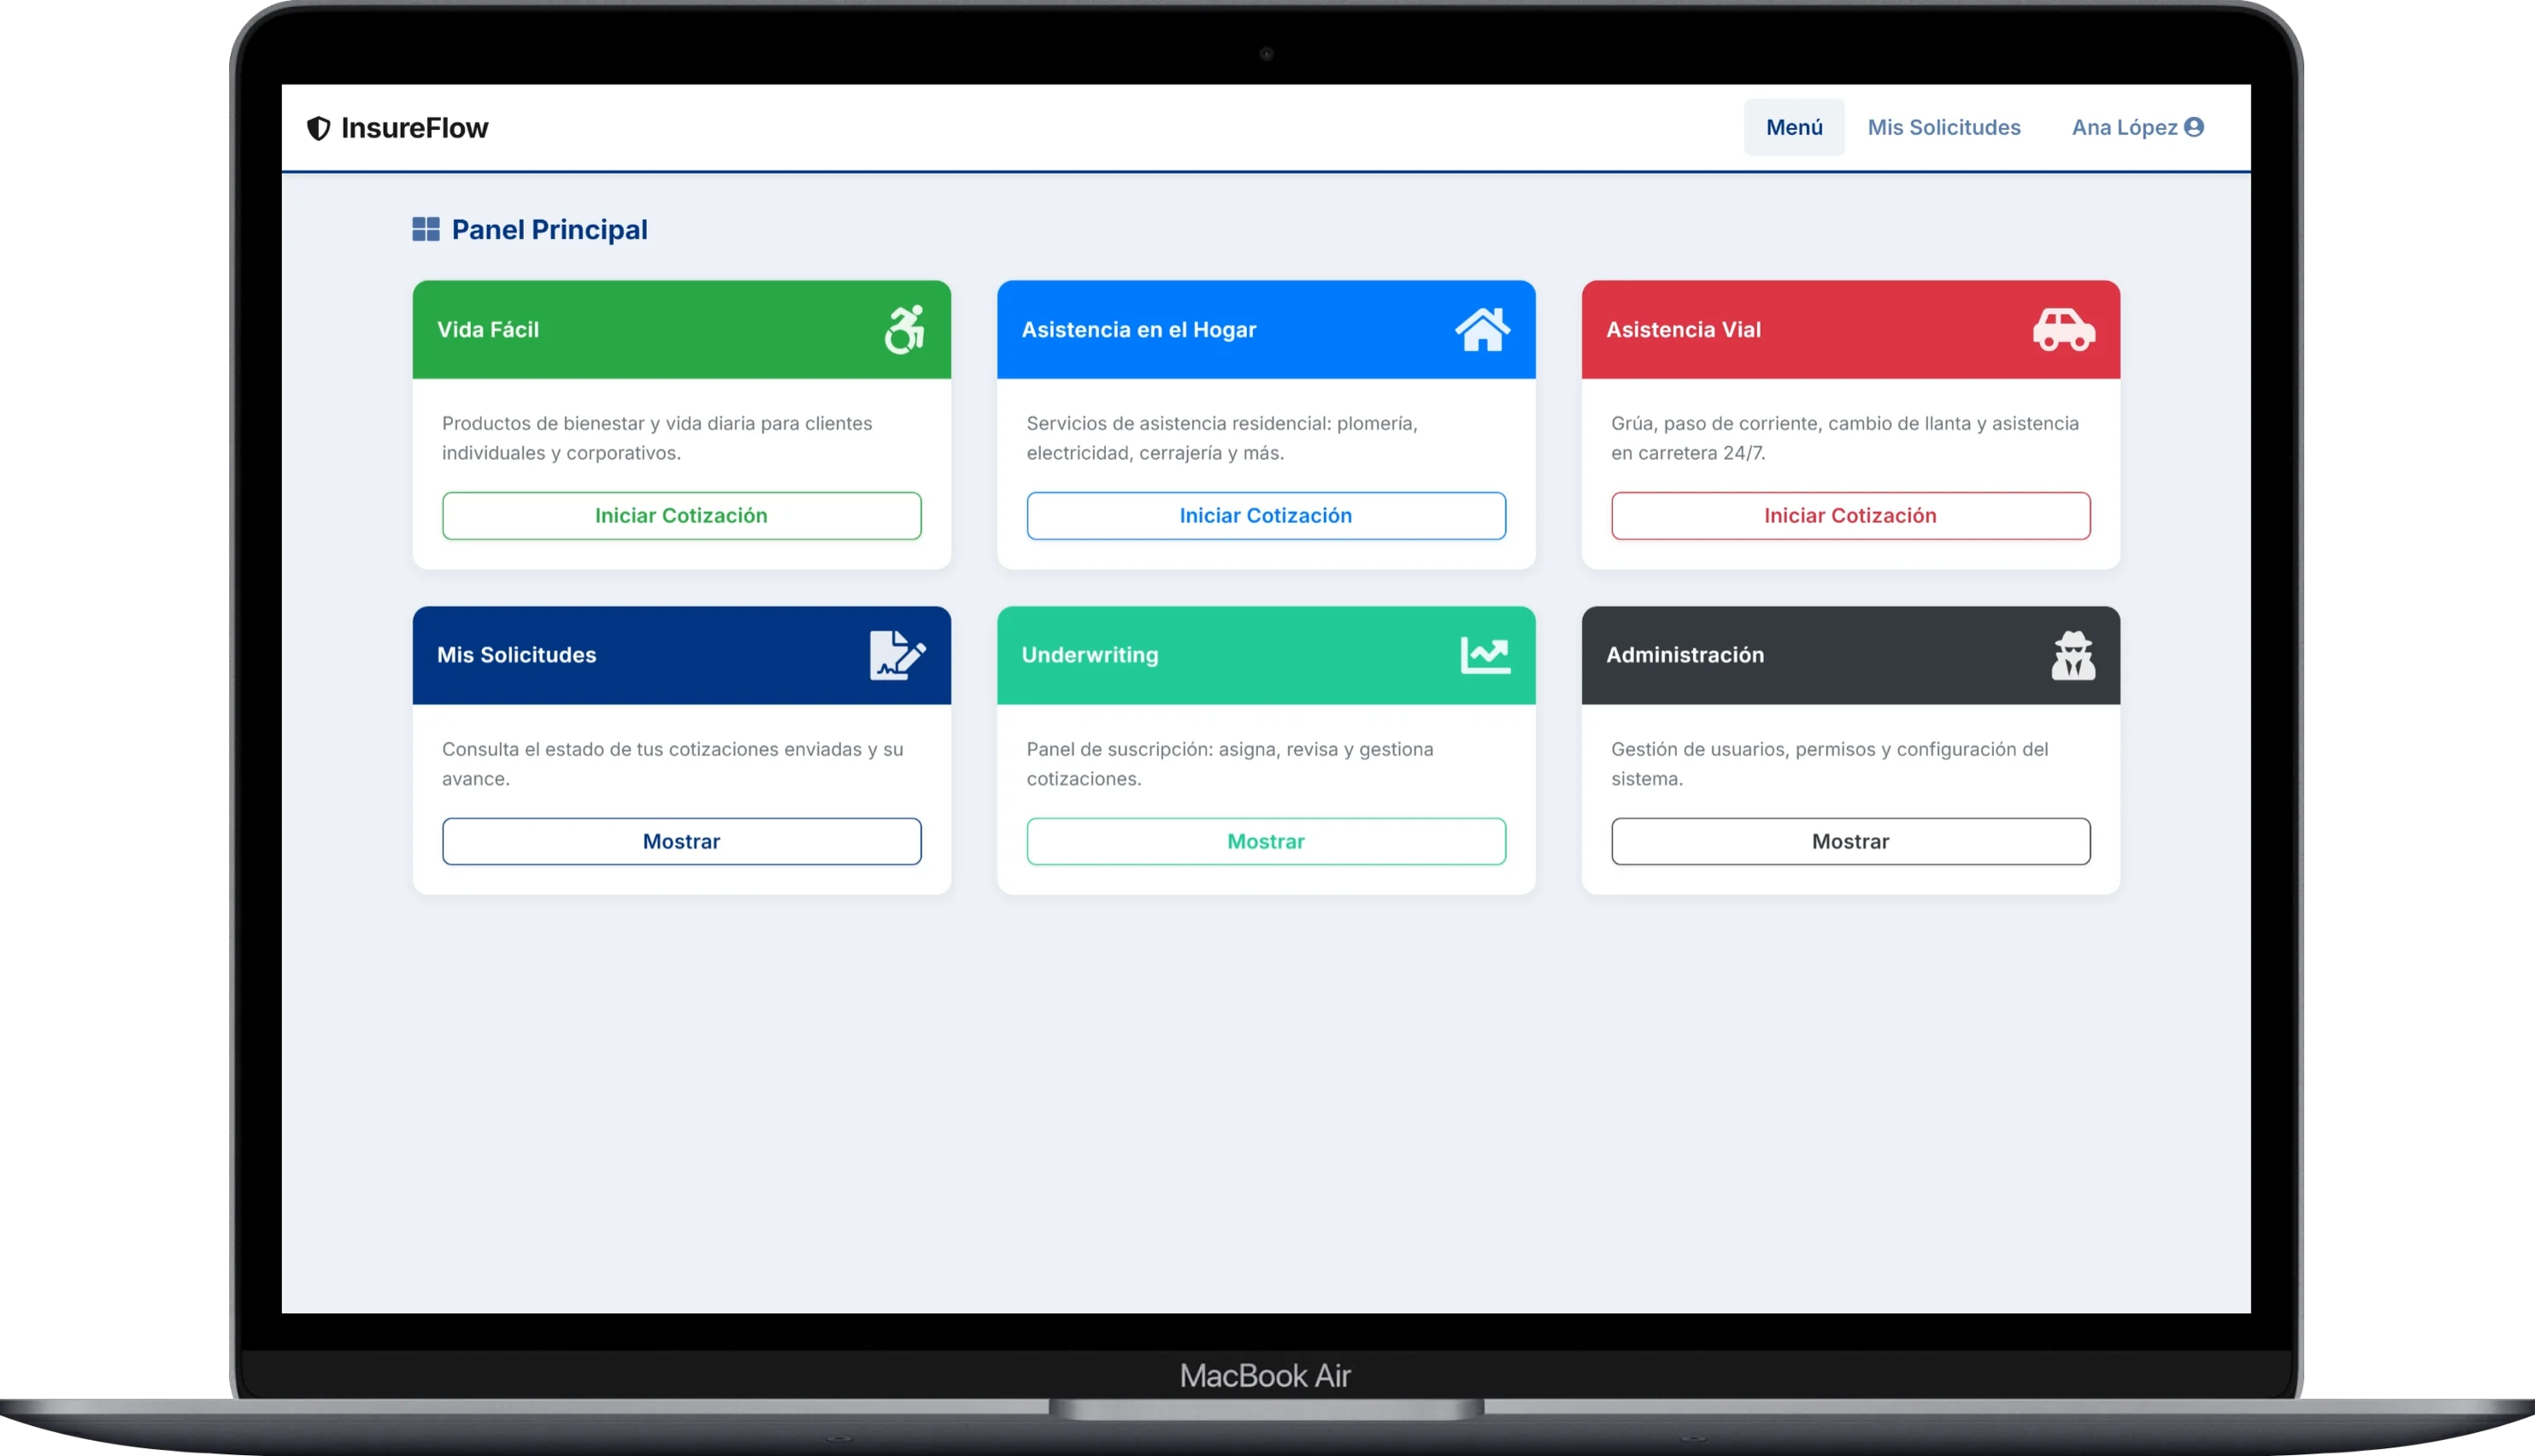Click the user avatar icon next to Ana López
2535x1456 pixels.
coord(2194,127)
